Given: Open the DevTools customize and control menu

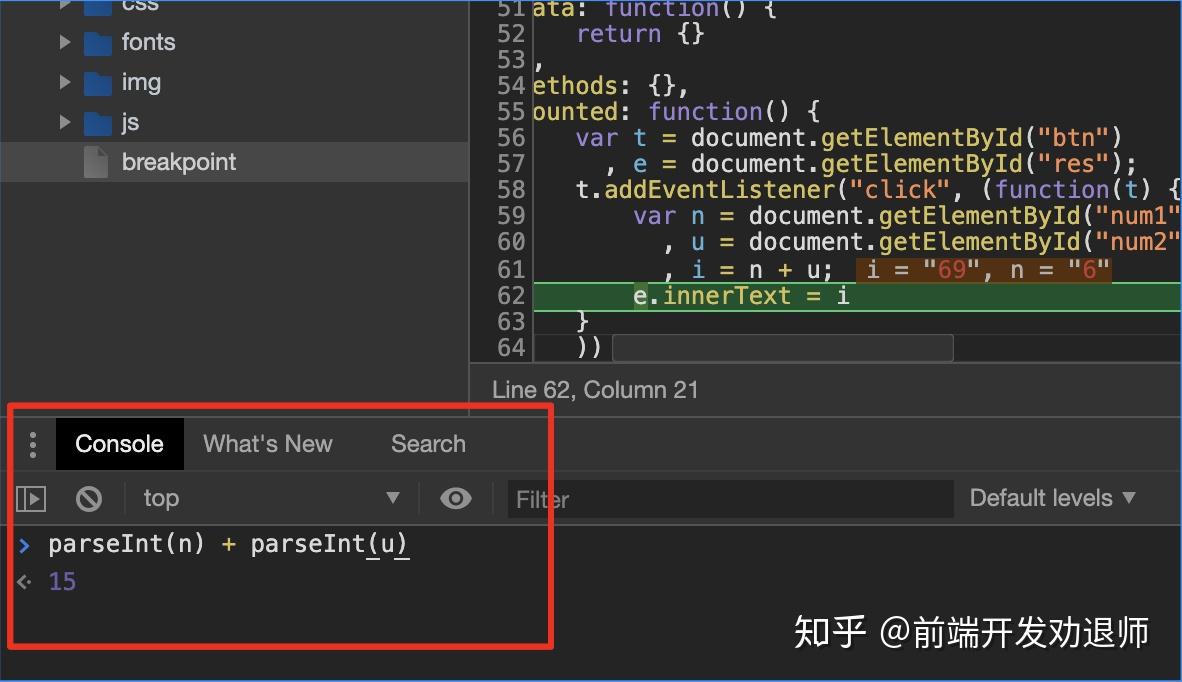Looking at the screenshot, I should 33,443.
